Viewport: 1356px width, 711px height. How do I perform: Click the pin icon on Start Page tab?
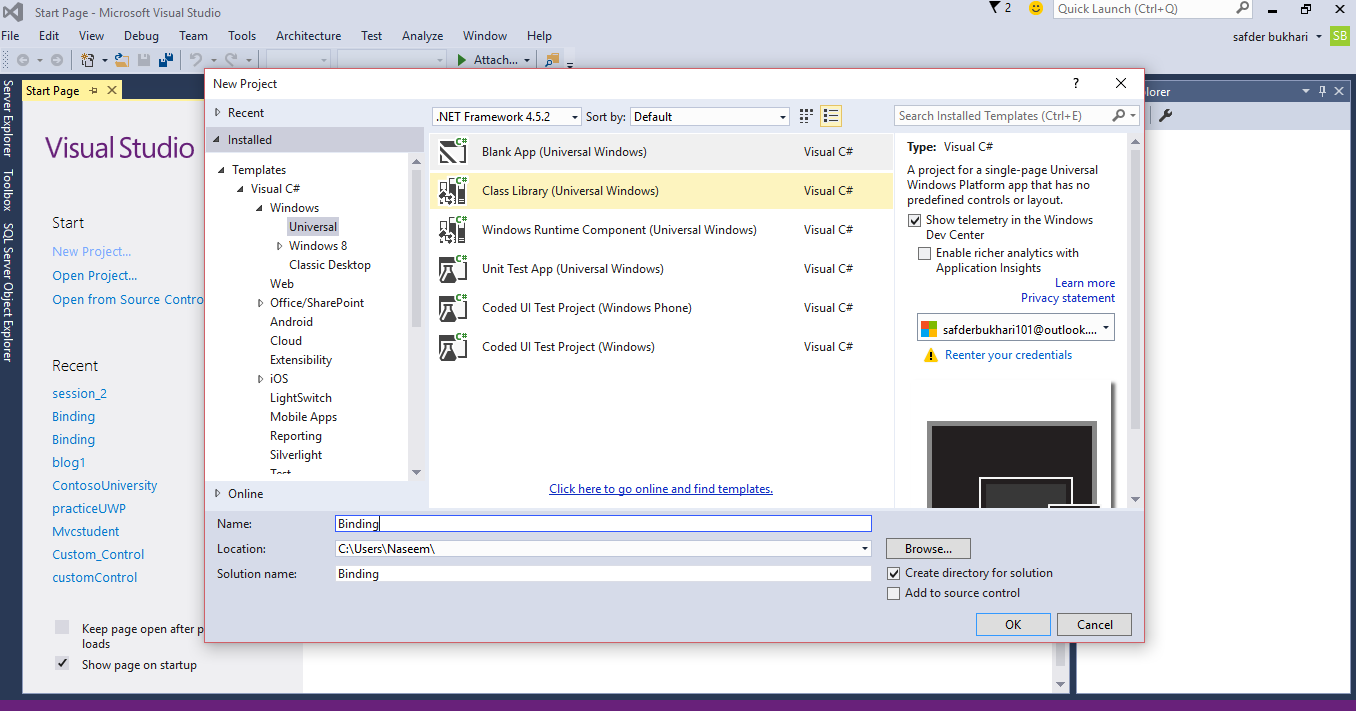point(94,90)
